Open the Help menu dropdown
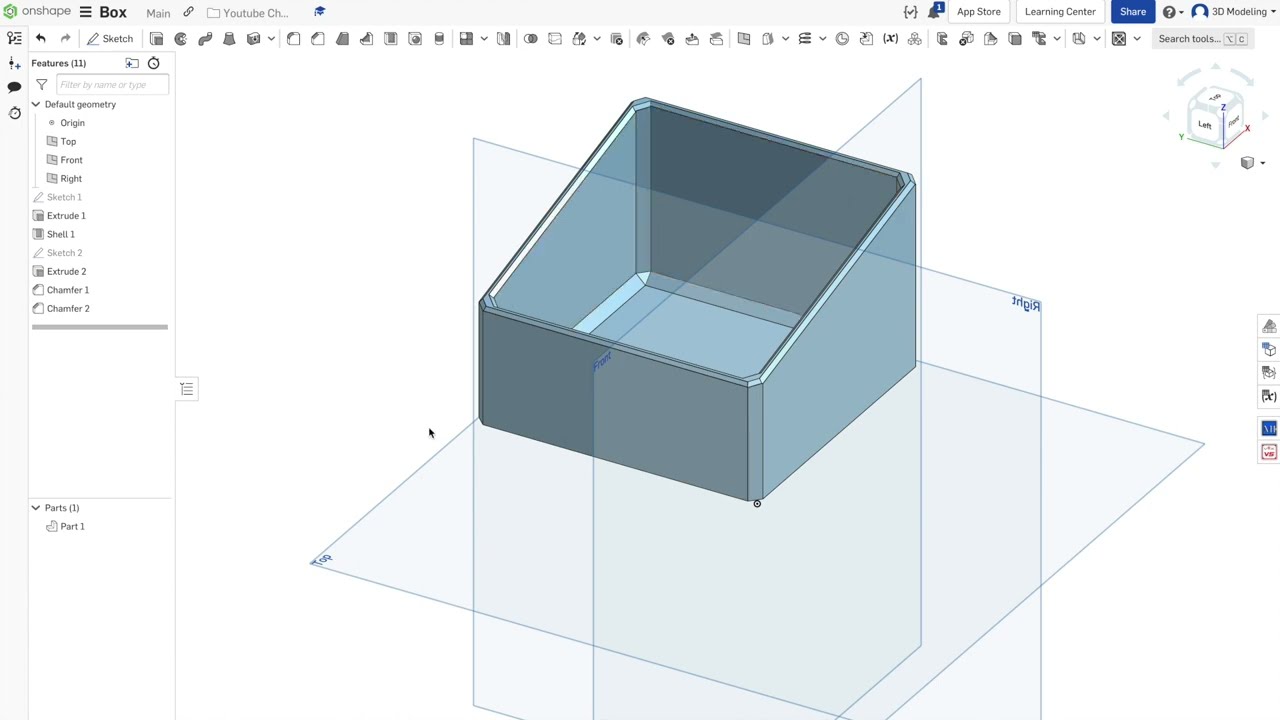The width and height of the screenshot is (1280, 720). click(x=1174, y=12)
